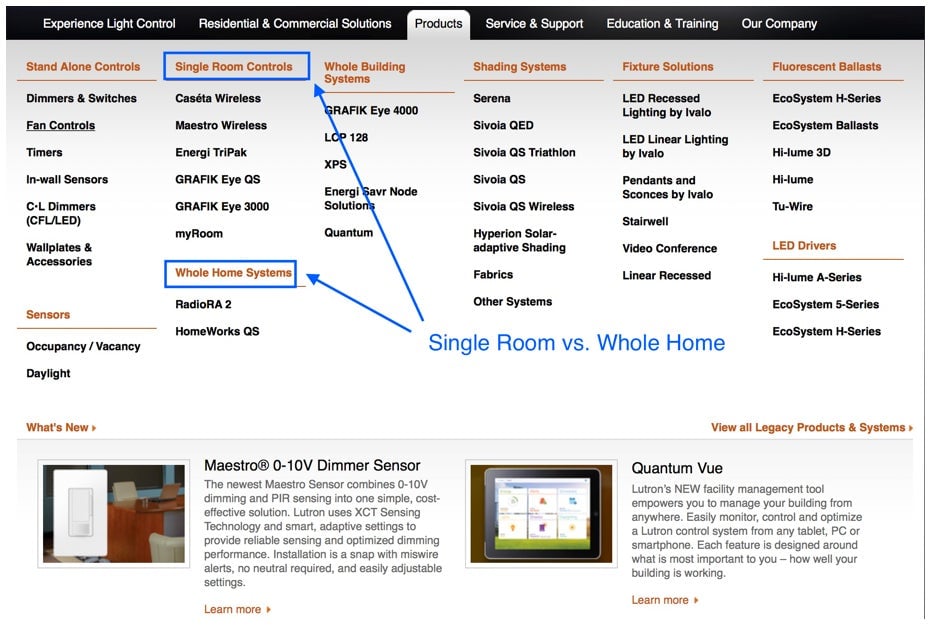Go to Wallplates & Accessories
The height and width of the screenshot is (636, 936).
(59, 254)
